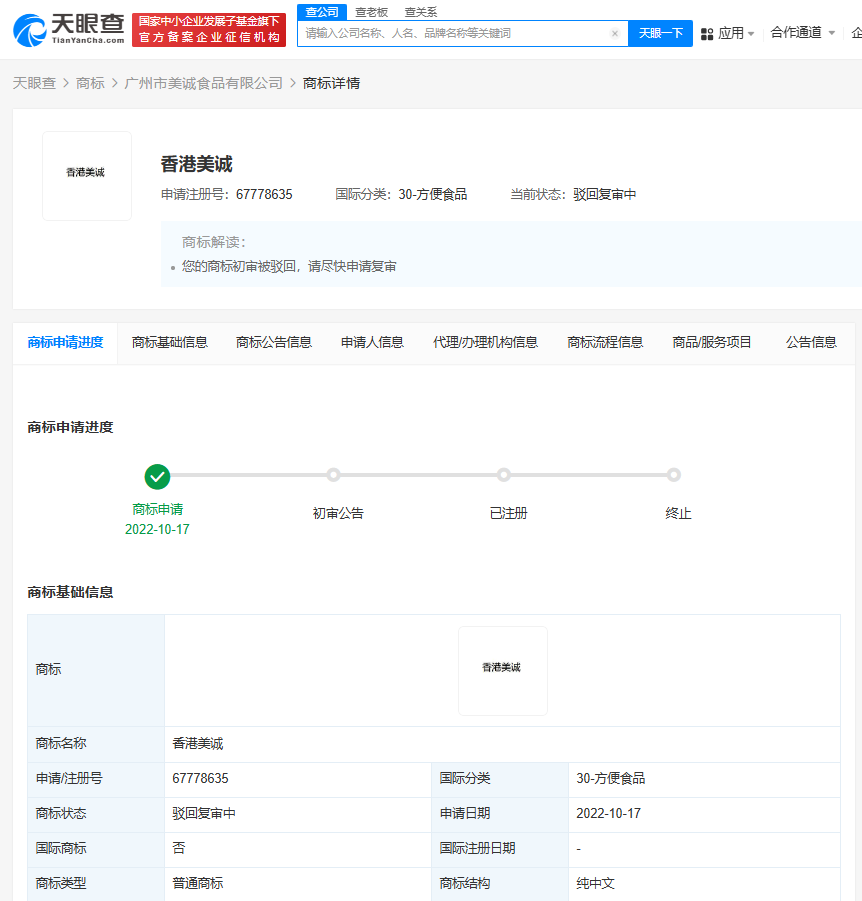Click the 商标解读 rejection notice text

point(289,267)
